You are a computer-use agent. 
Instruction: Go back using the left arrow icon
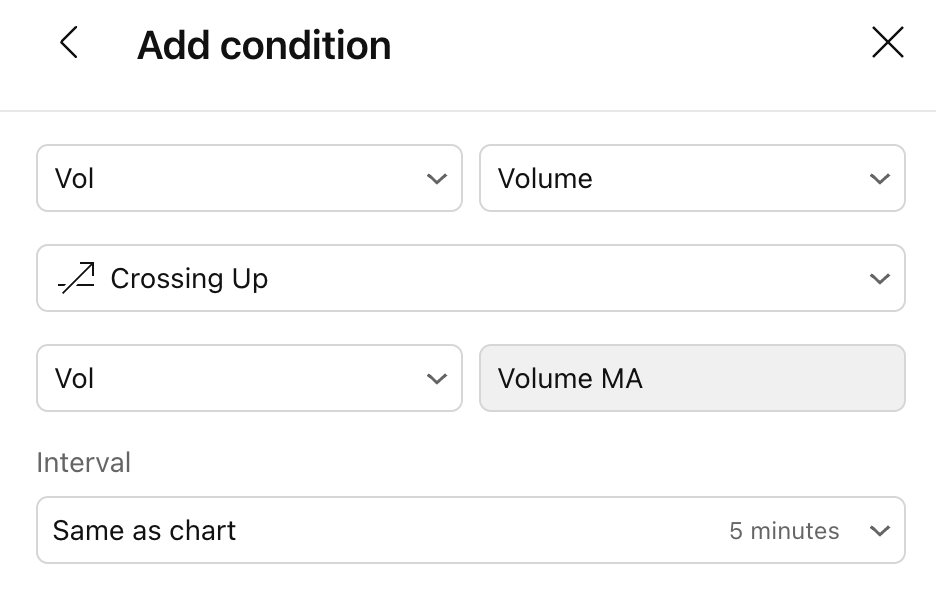68,43
